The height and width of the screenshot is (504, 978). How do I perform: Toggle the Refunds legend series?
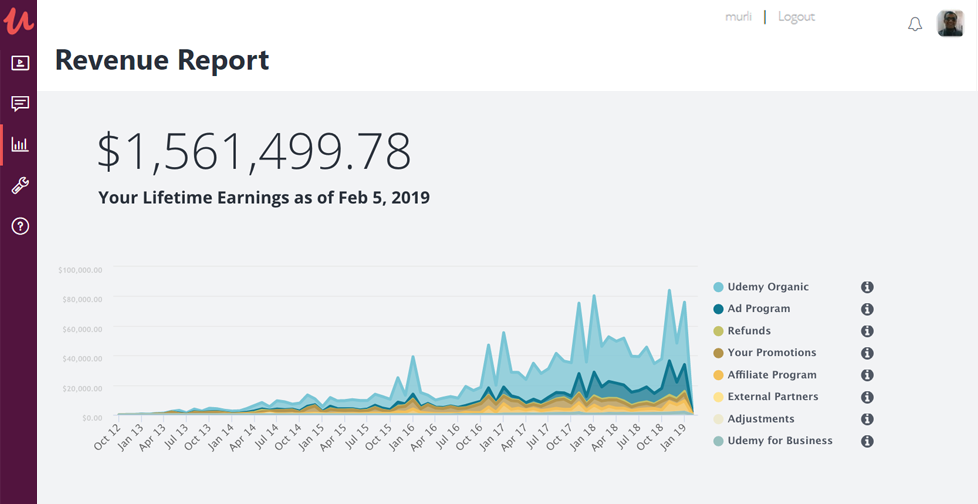[742, 331]
